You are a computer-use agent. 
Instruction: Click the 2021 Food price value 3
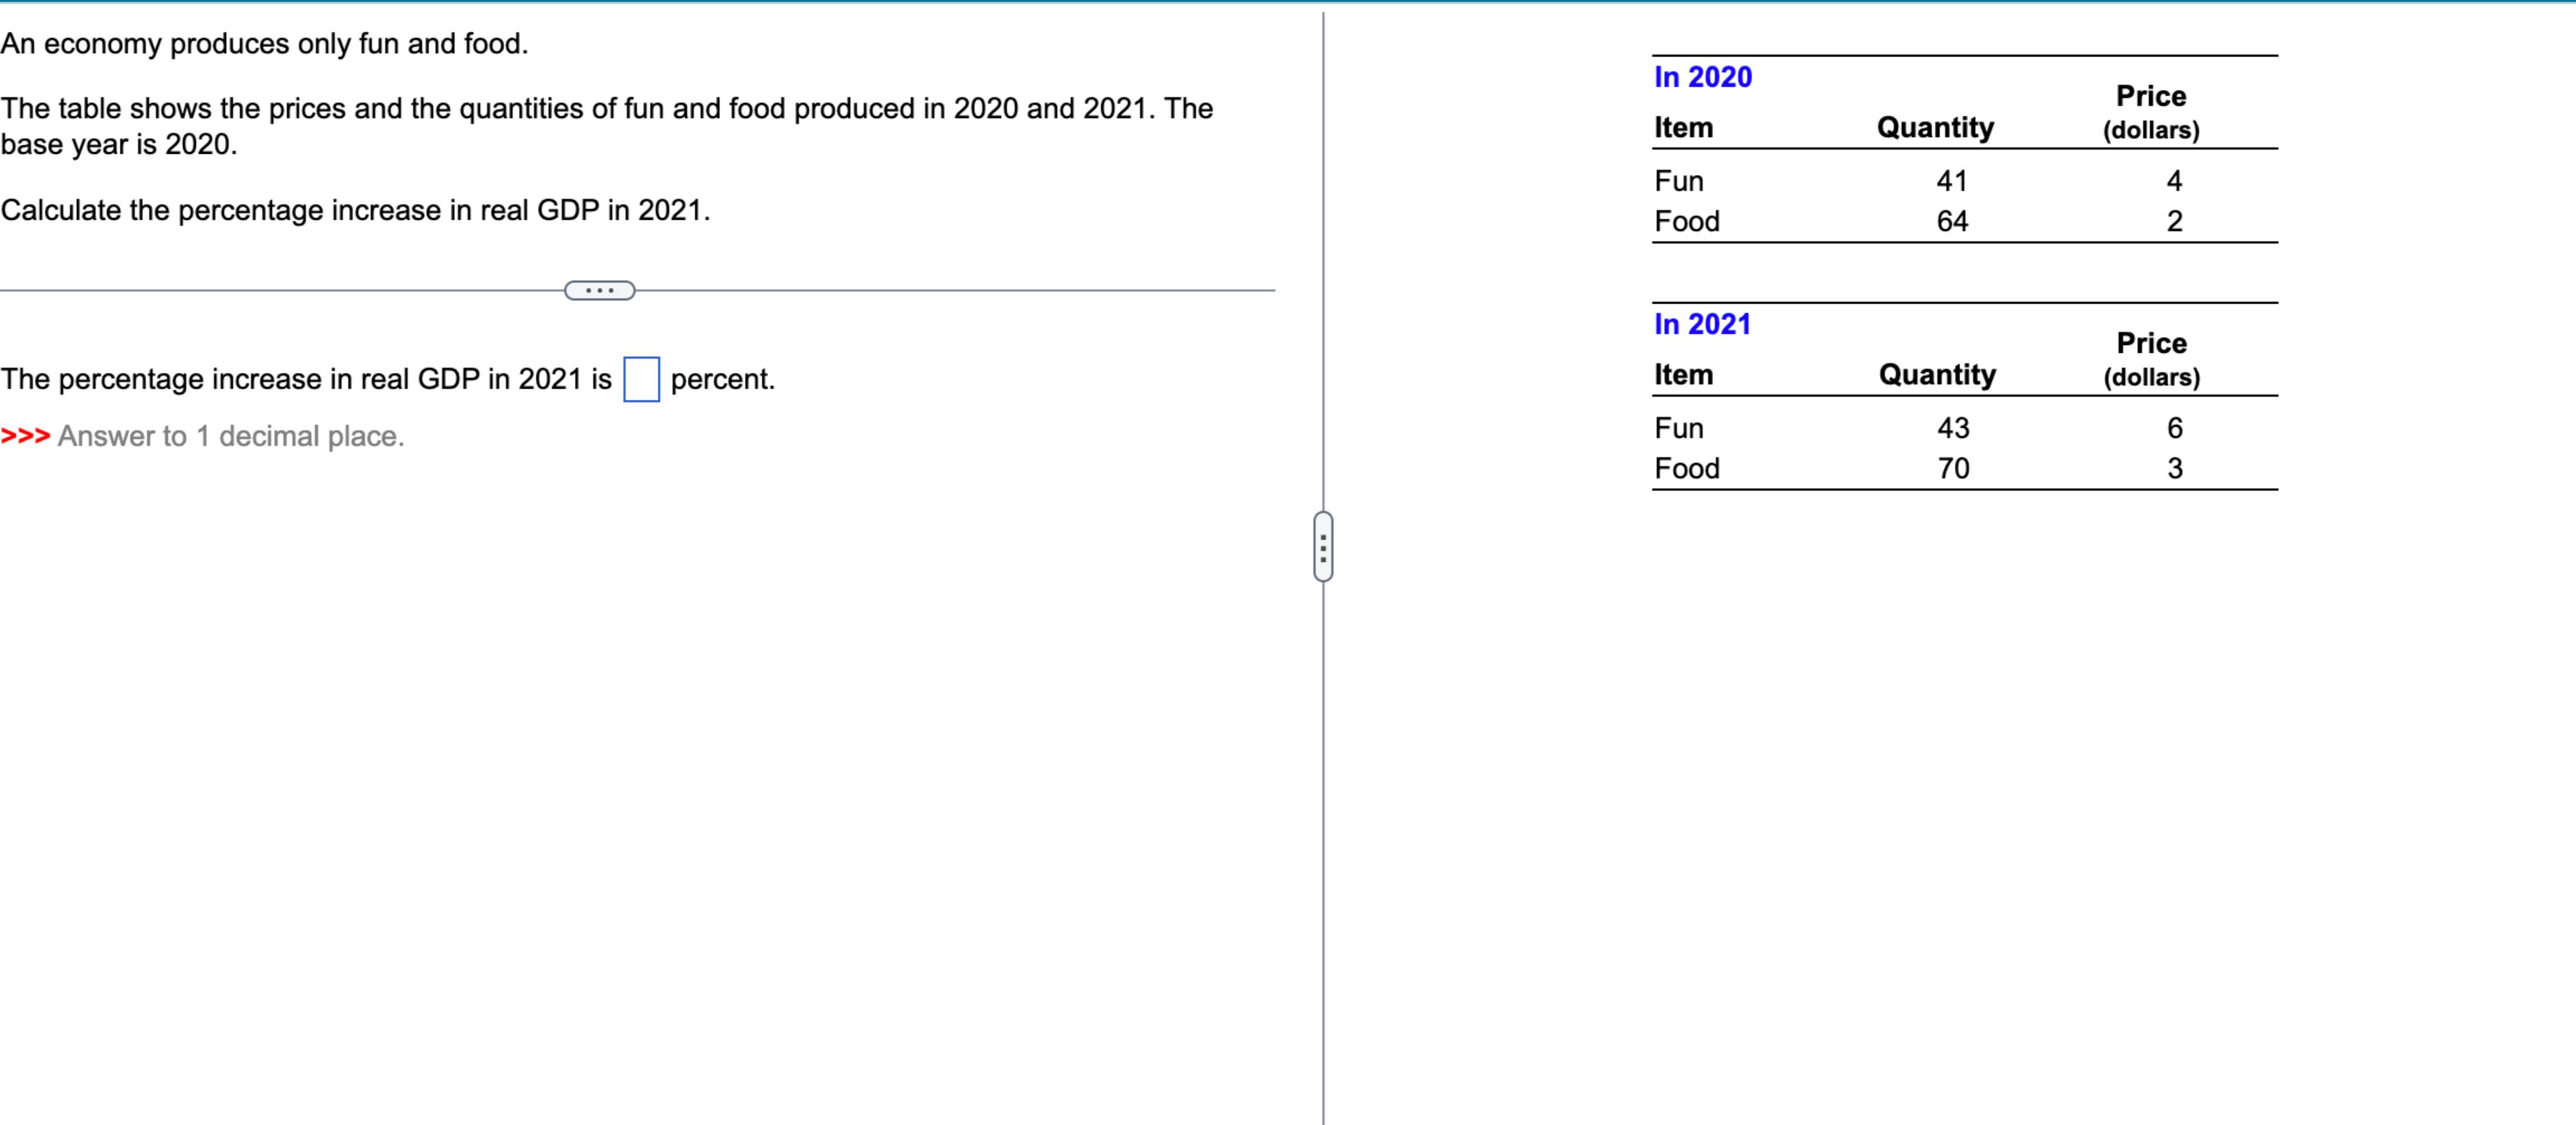tap(2174, 468)
